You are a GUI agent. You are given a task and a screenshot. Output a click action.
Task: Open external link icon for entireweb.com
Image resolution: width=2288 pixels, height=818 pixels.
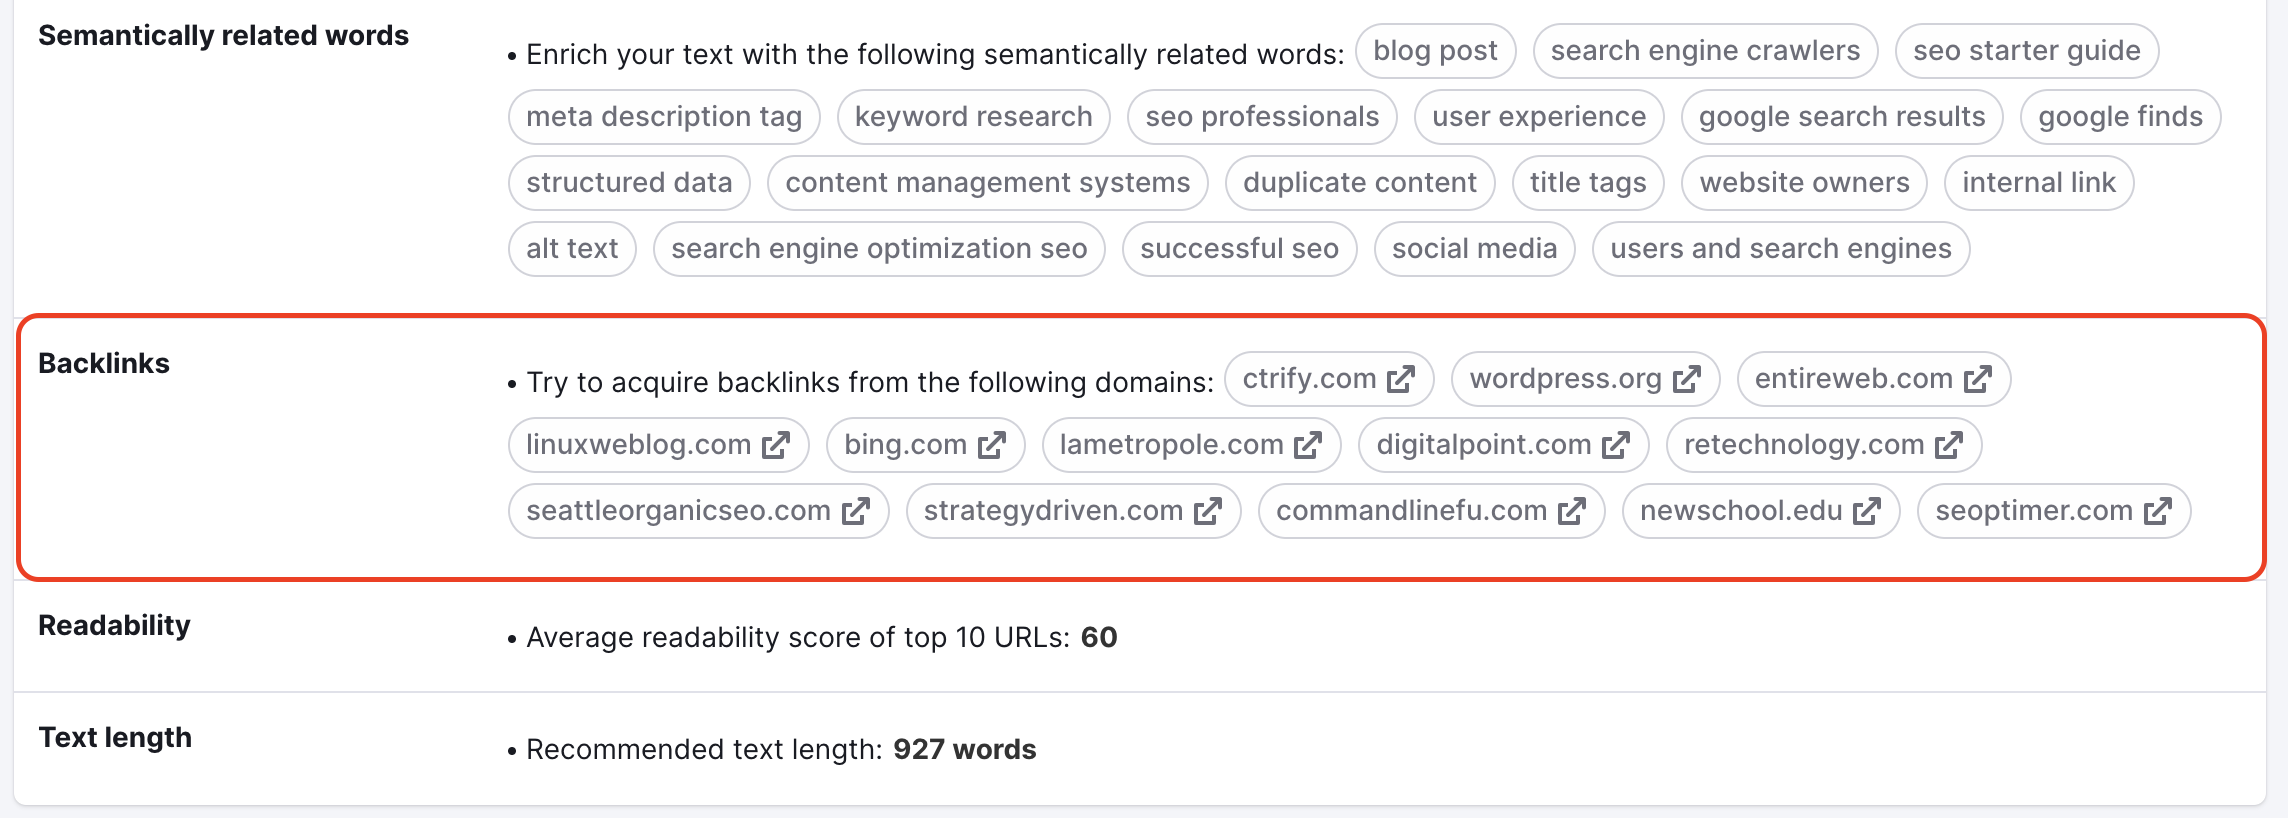coord(1978,379)
